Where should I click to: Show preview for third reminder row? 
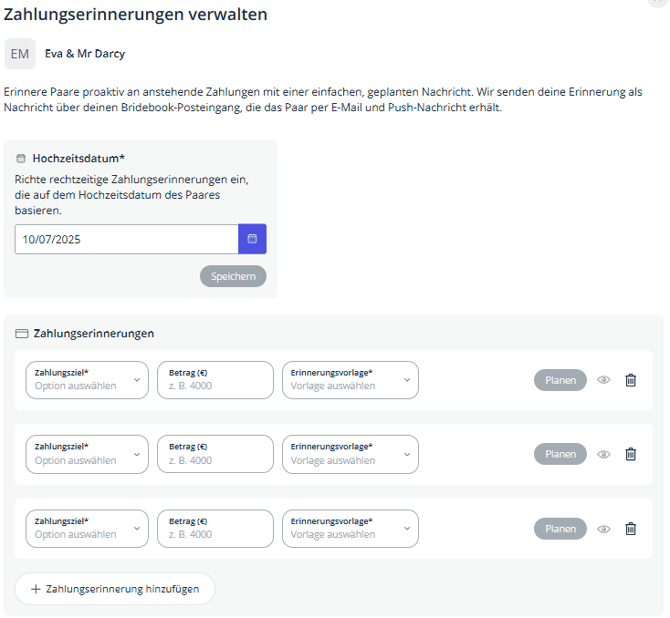(x=603, y=528)
